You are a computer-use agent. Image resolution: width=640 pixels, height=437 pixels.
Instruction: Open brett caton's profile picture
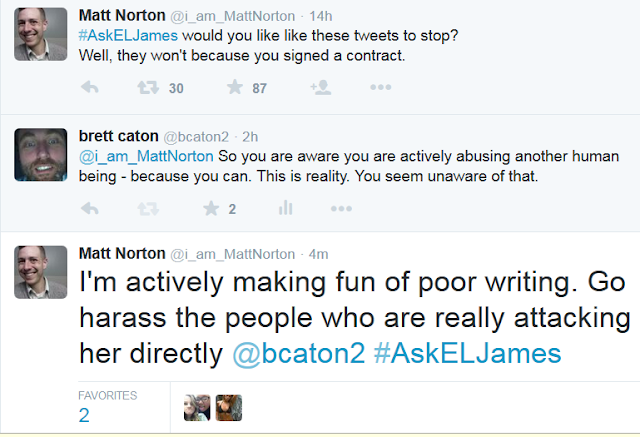click(x=40, y=155)
